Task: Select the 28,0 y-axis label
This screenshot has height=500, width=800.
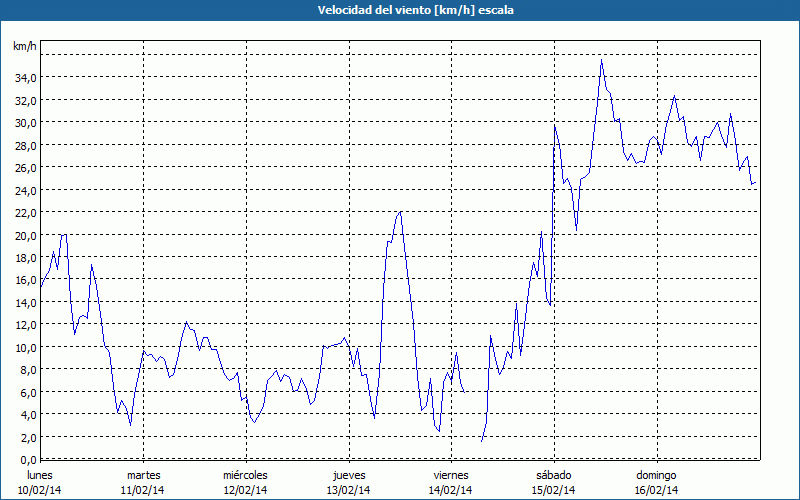Action: click(x=24, y=145)
